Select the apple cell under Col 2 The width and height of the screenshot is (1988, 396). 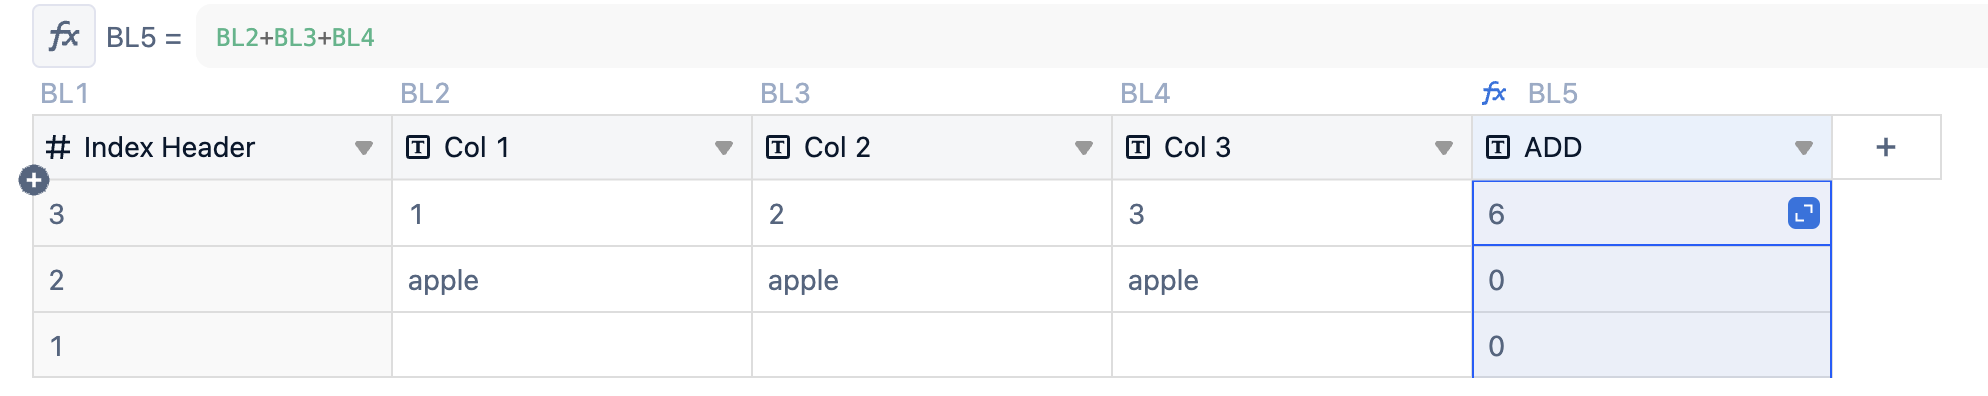[932, 280]
